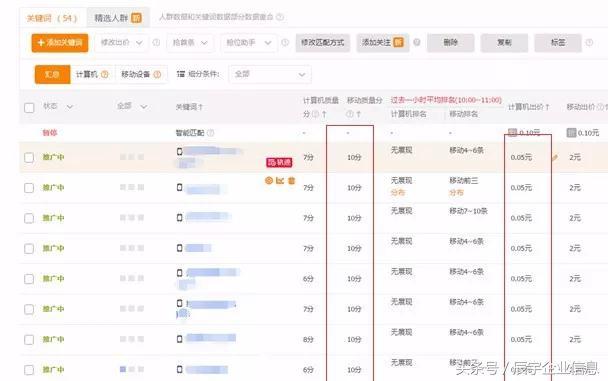Click the 移动排名 column header
Screen dimensions: 608x381
463,114
